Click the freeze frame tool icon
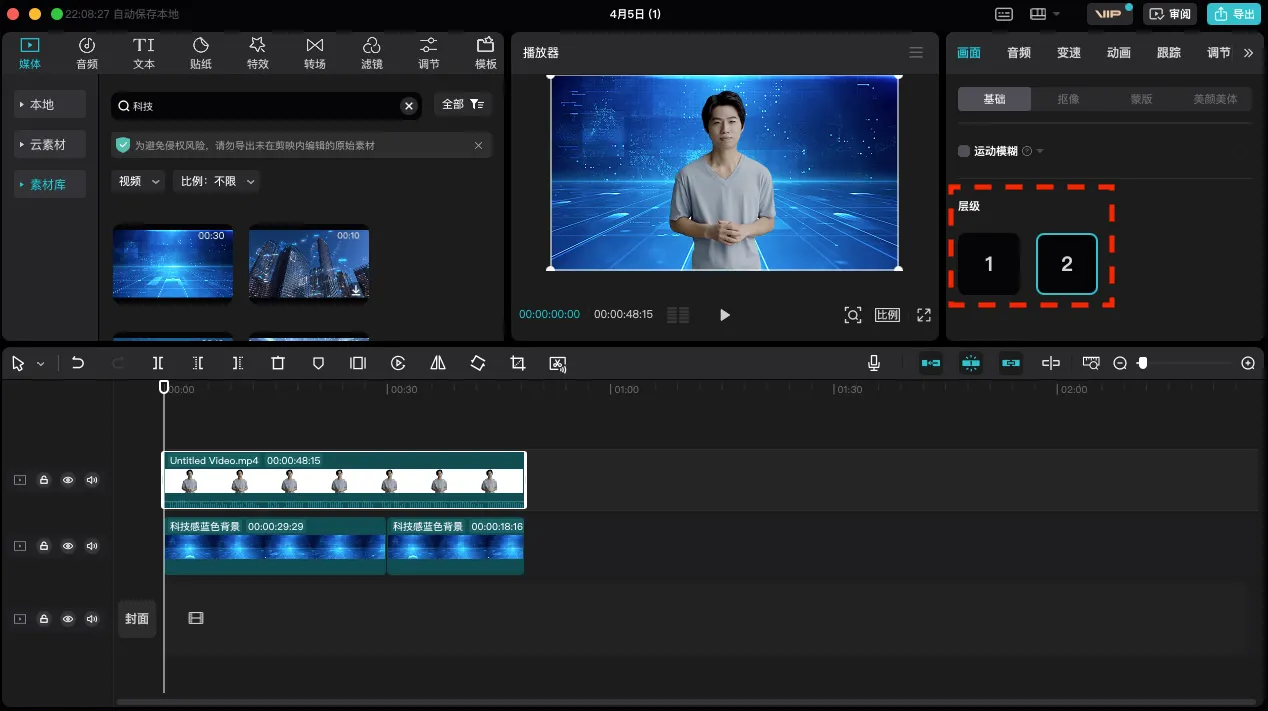Viewport: 1268px width, 711px height. (358, 364)
